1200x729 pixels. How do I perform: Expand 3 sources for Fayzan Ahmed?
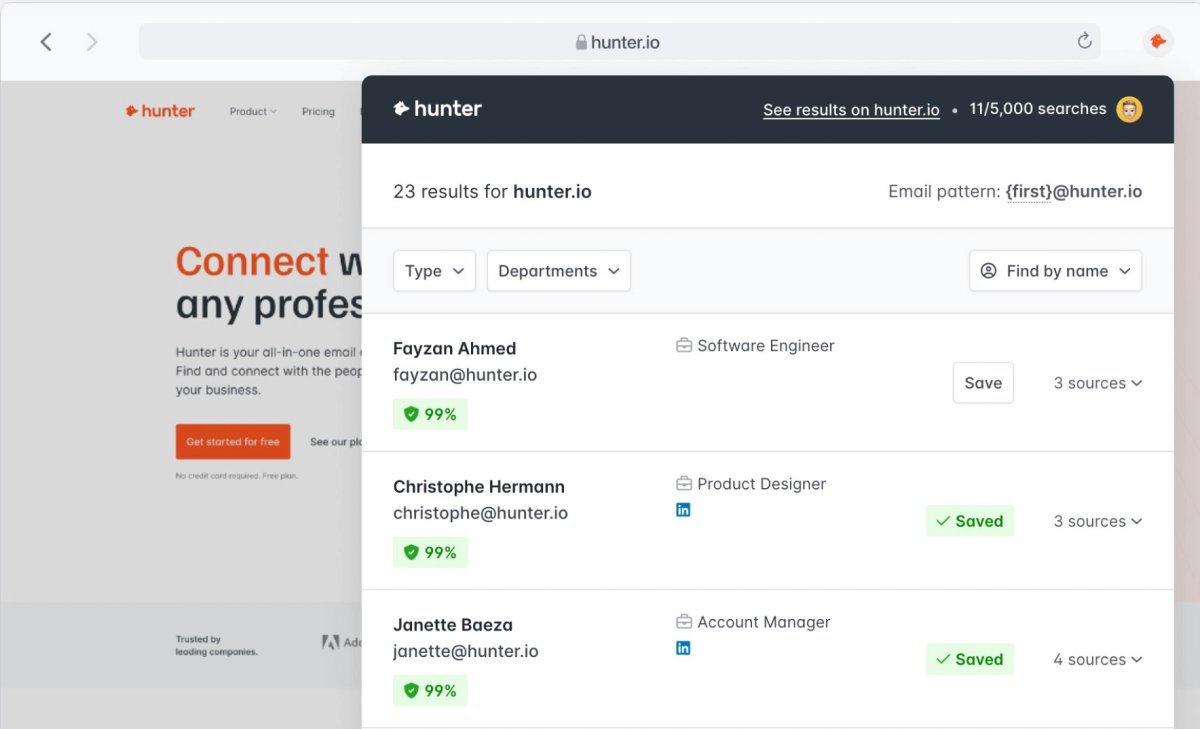[1098, 383]
